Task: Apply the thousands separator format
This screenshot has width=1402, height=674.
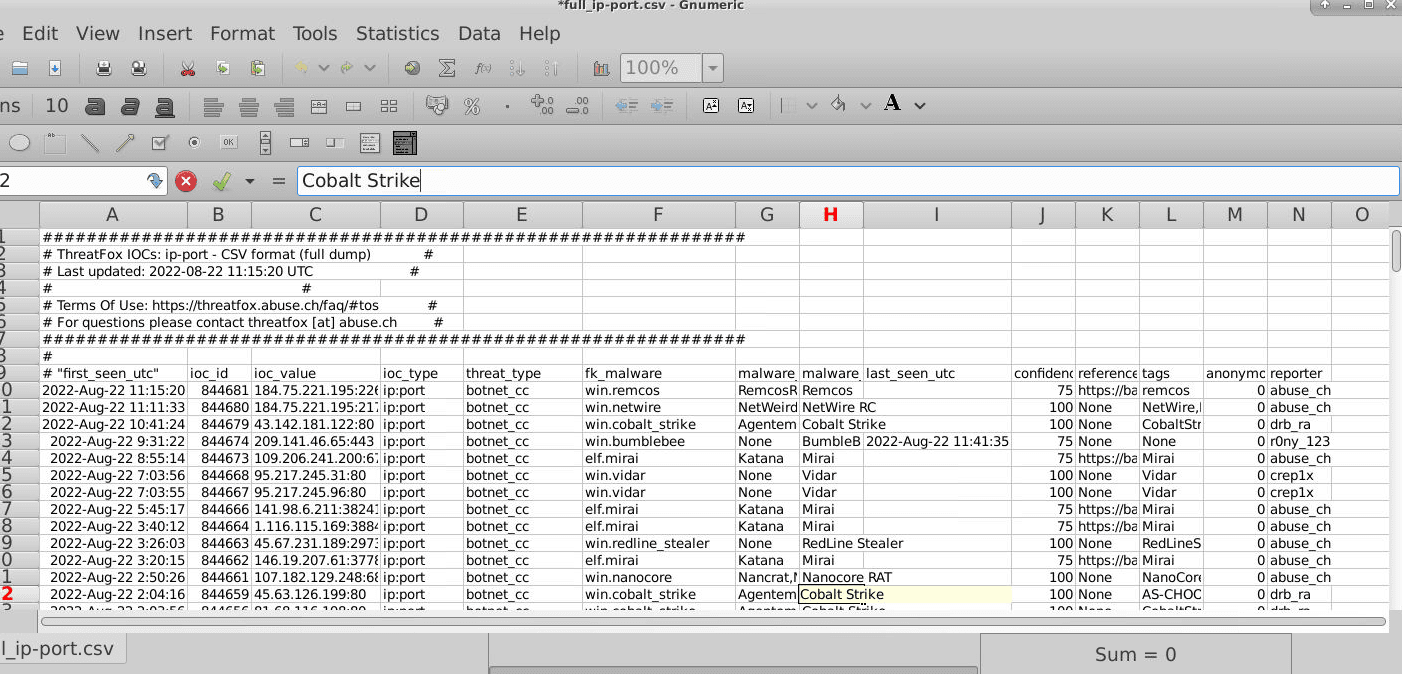Action: pos(507,105)
